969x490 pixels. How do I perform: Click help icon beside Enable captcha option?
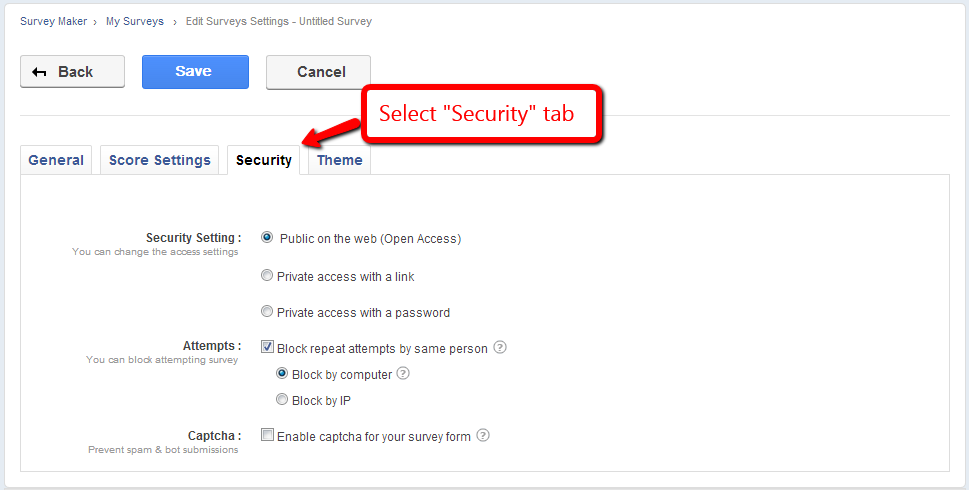click(483, 436)
